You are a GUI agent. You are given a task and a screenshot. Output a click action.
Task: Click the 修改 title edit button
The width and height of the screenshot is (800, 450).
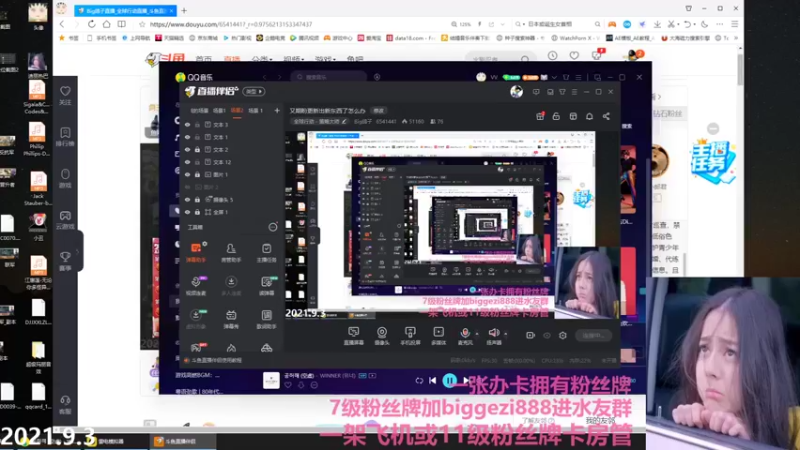click(x=379, y=110)
